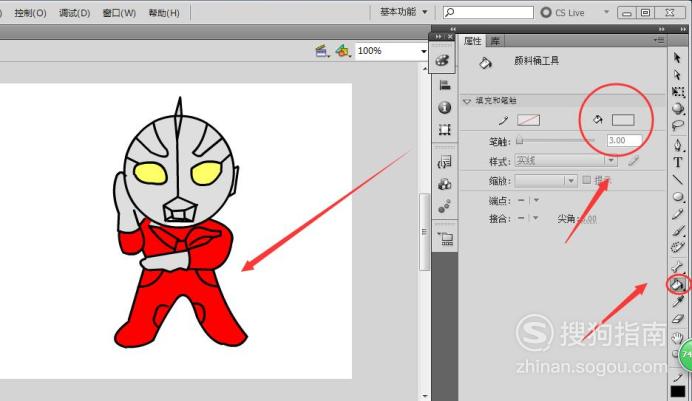Select the Free Transform tool
692x401 pixels.
[678, 92]
